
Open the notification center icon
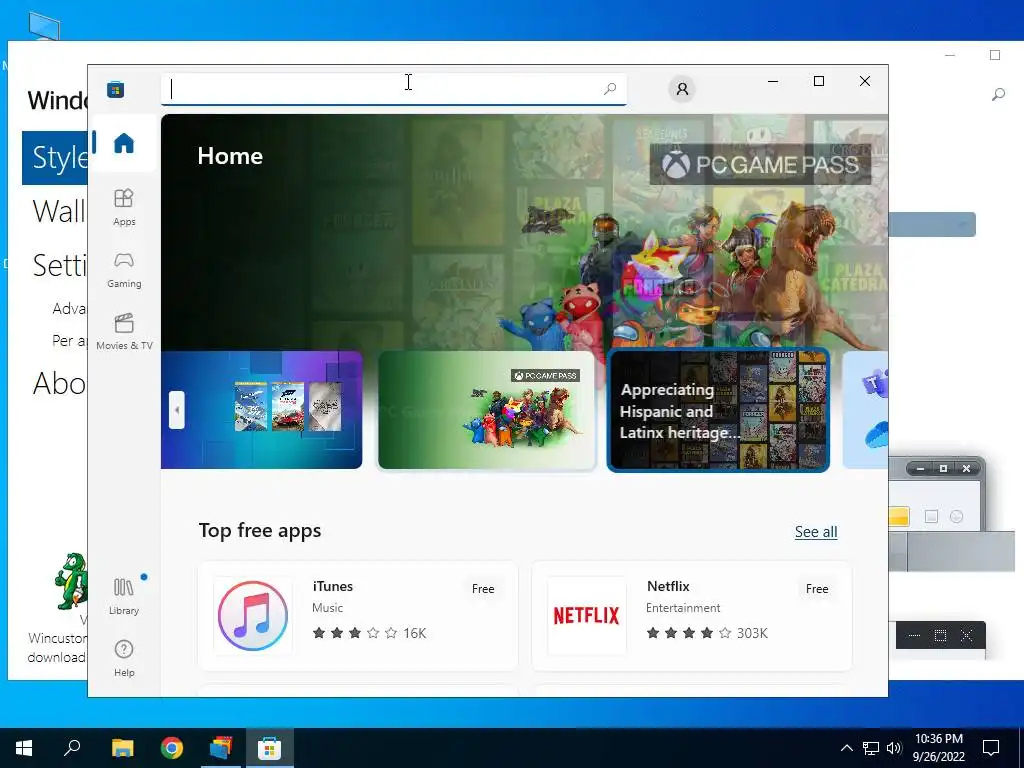(x=991, y=748)
